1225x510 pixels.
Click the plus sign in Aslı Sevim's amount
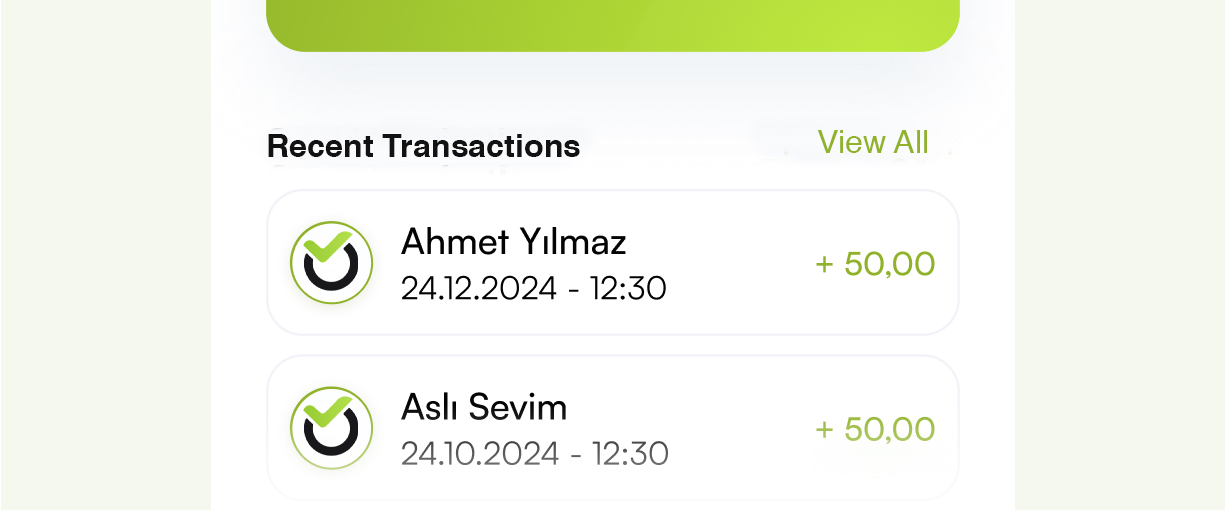coord(824,430)
